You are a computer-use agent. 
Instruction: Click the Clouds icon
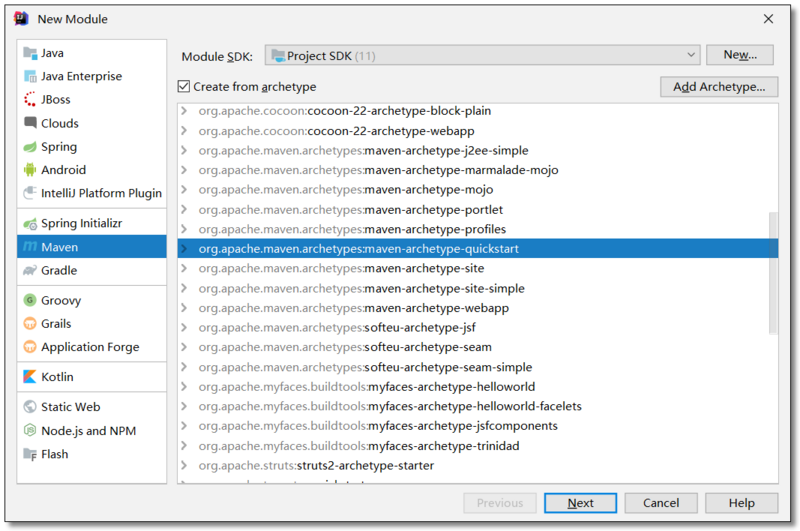click(x=30, y=124)
